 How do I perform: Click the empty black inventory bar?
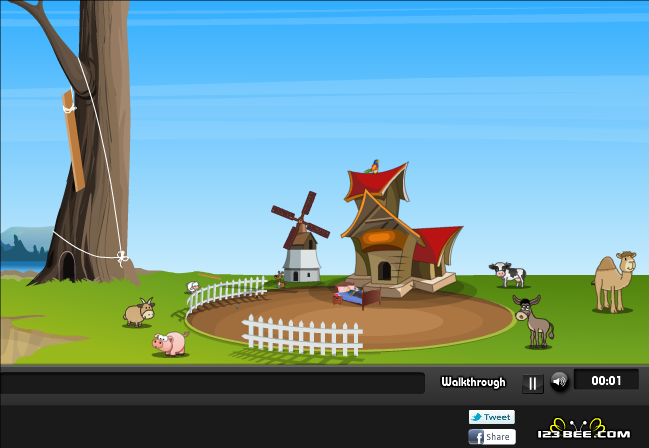click(x=212, y=383)
